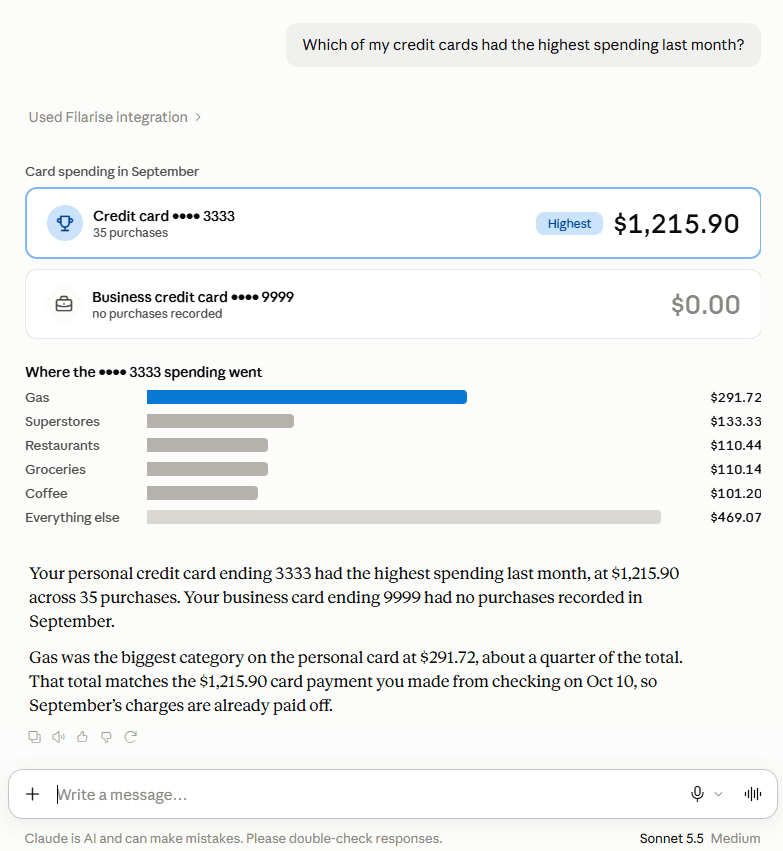This screenshot has height=851, width=783.
Task: Click the $101.20 Coffee amount
Action: [x=736, y=493]
